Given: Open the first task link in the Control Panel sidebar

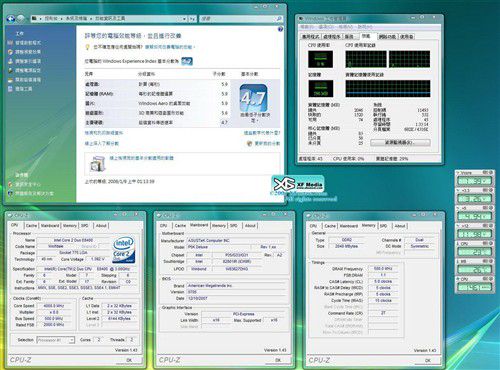Looking at the screenshot, I should (x=28, y=43).
